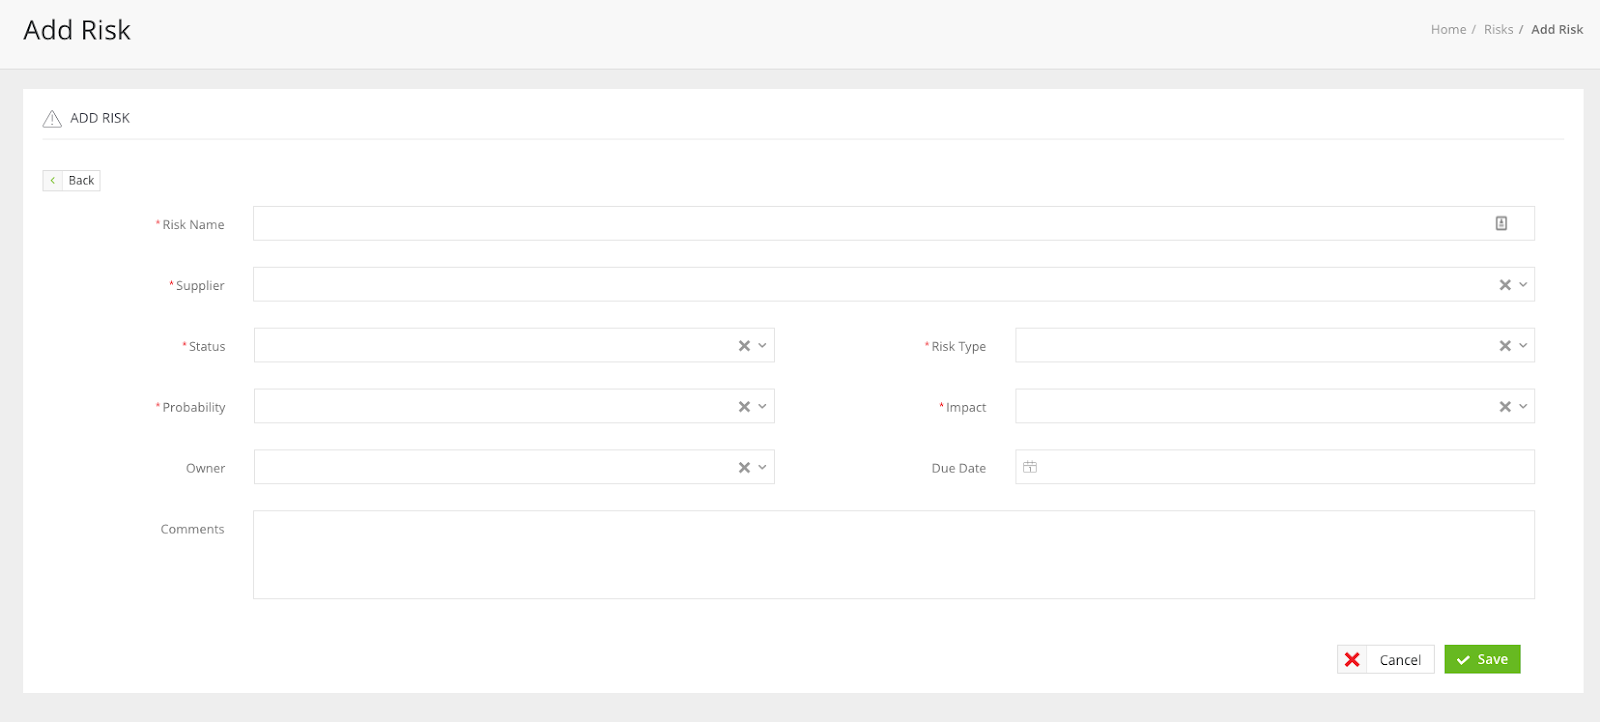The width and height of the screenshot is (1600, 722).
Task: Expand the Risk Type dropdown arrow
Action: click(x=1523, y=346)
